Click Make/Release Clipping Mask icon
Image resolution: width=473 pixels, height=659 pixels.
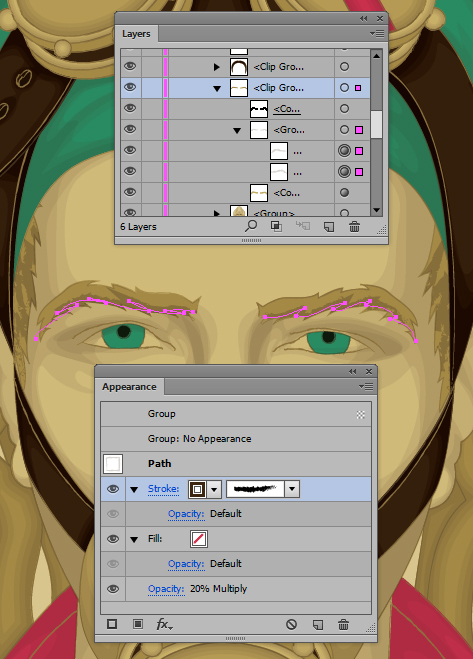(276, 227)
